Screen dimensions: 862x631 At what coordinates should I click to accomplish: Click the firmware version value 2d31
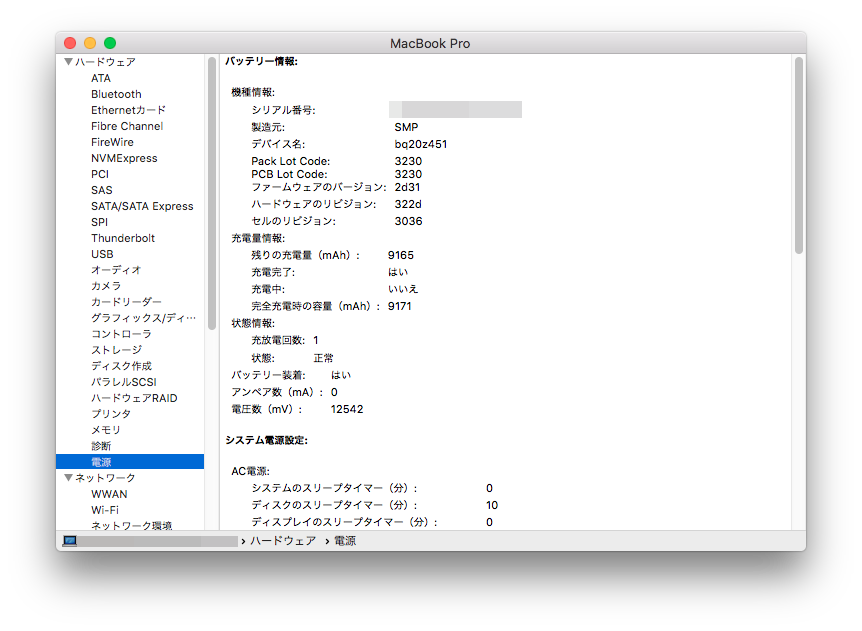pos(407,187)
